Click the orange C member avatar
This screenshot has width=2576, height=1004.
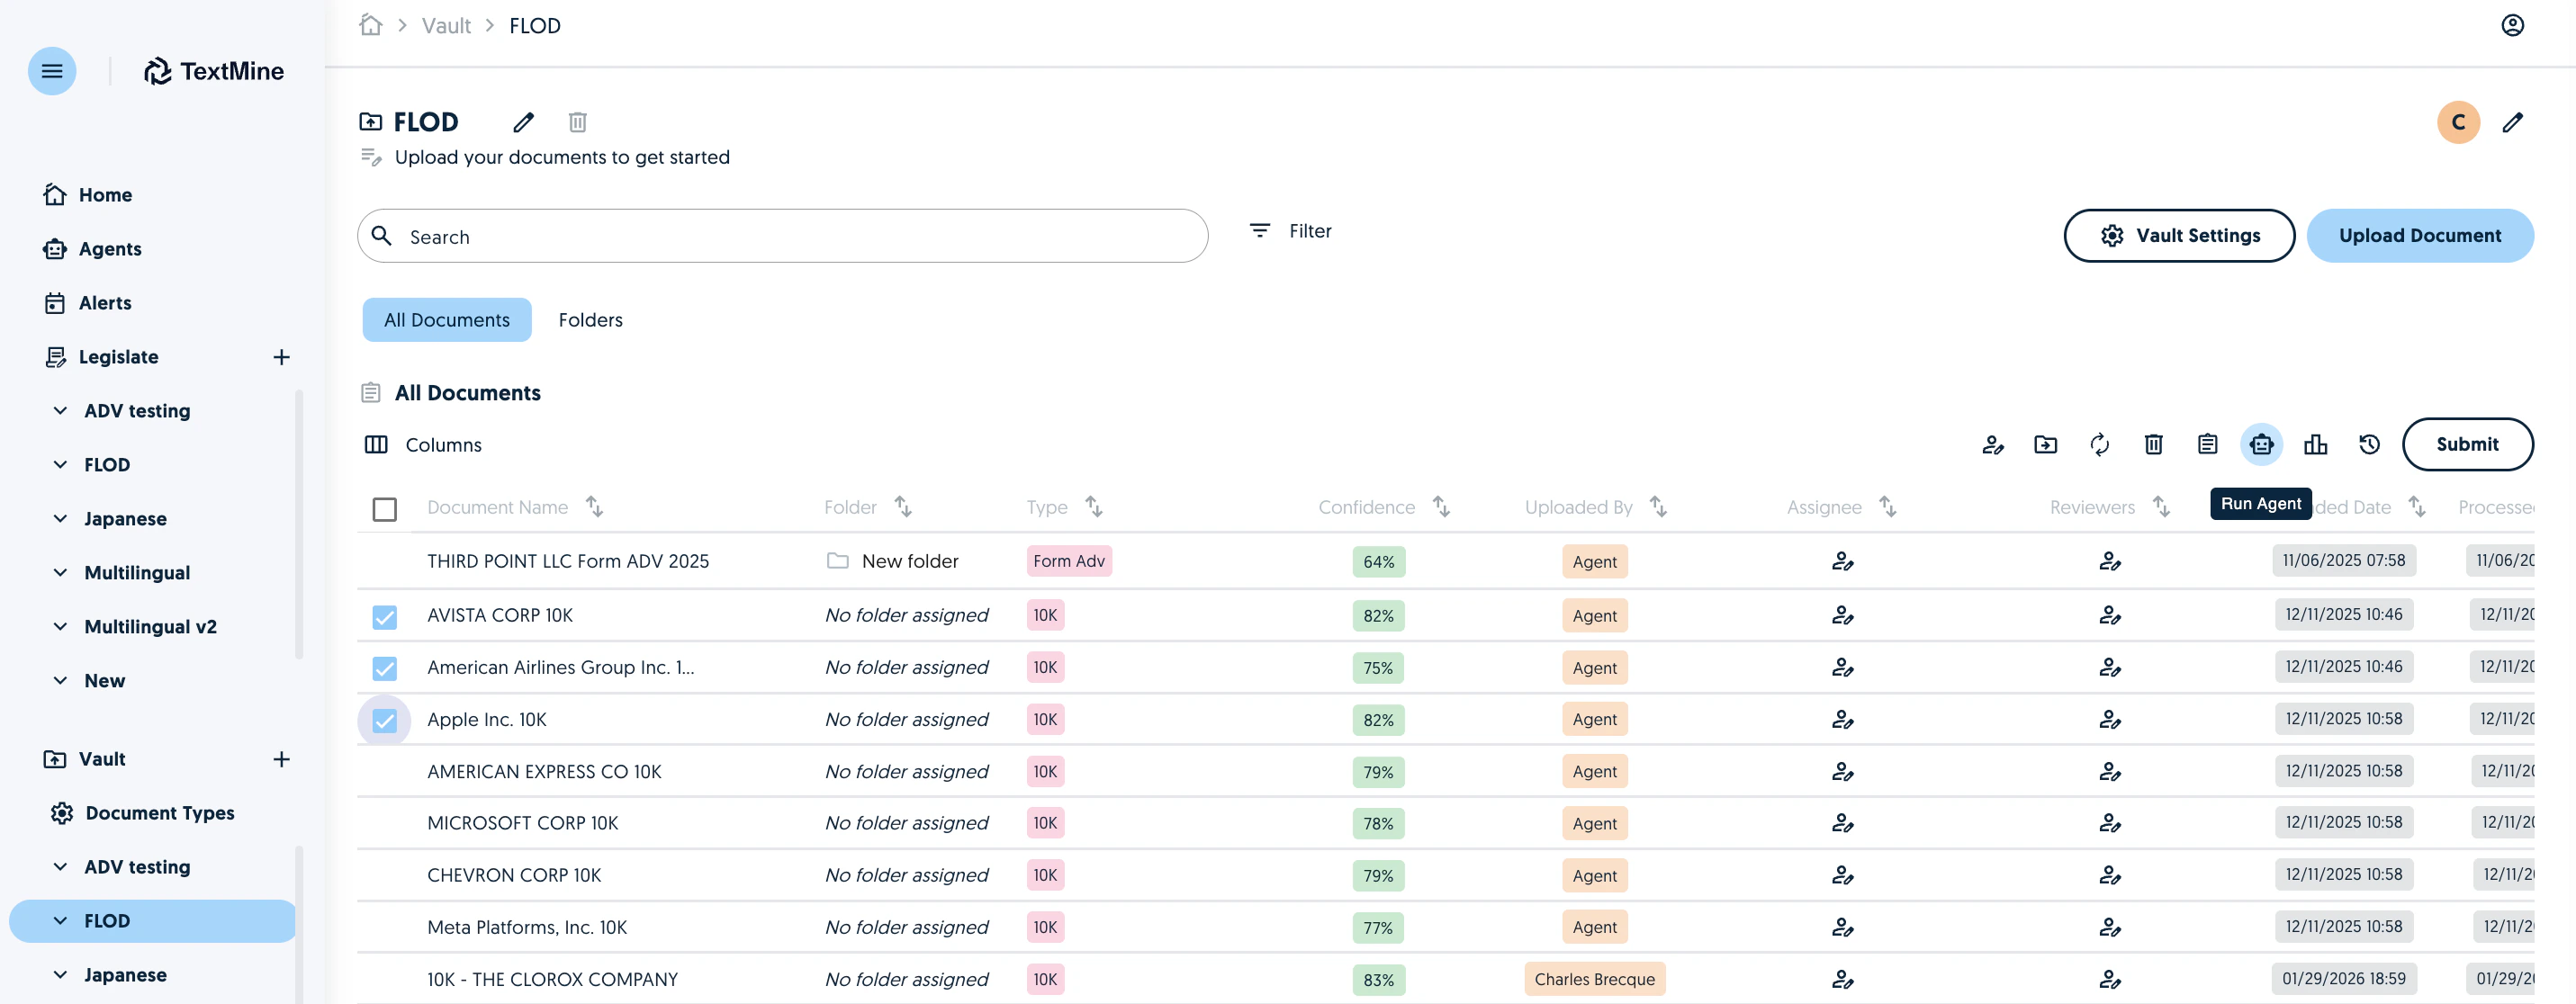click(2458, 122)
